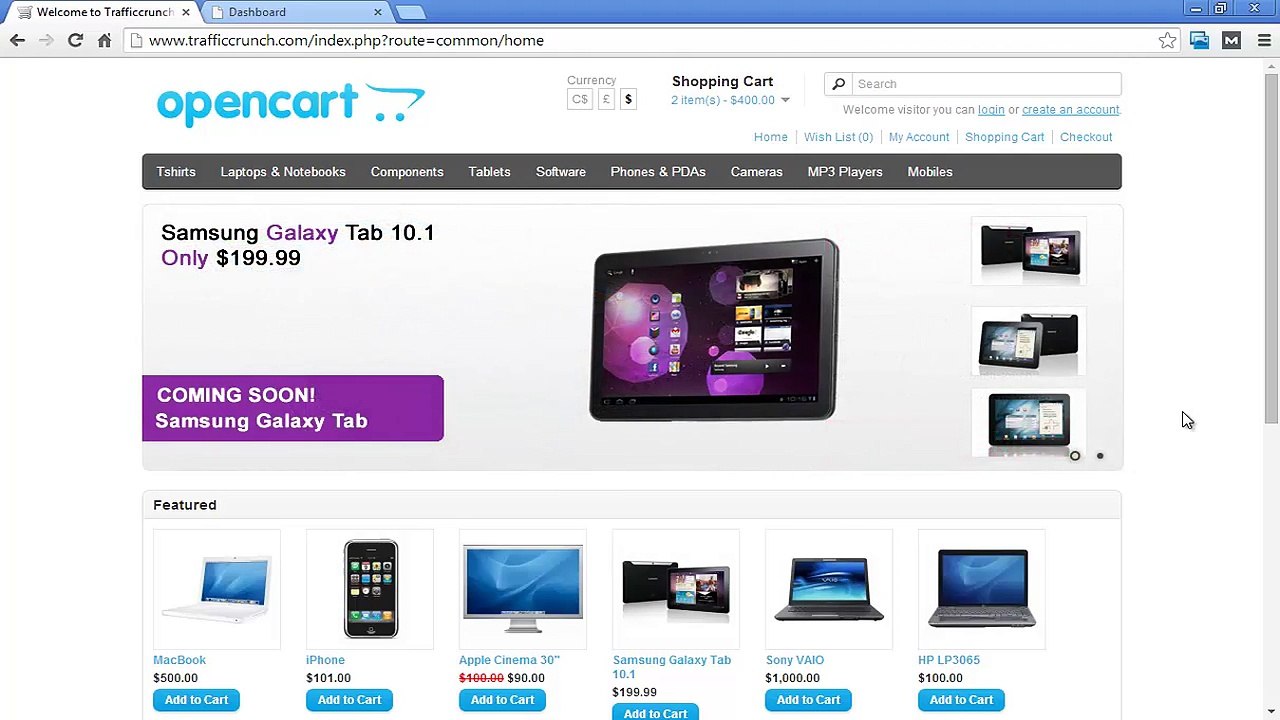Viewport: 1280px width, 720px height.
Task: Add Sony VAIO to cart
Action: point(808,700)
